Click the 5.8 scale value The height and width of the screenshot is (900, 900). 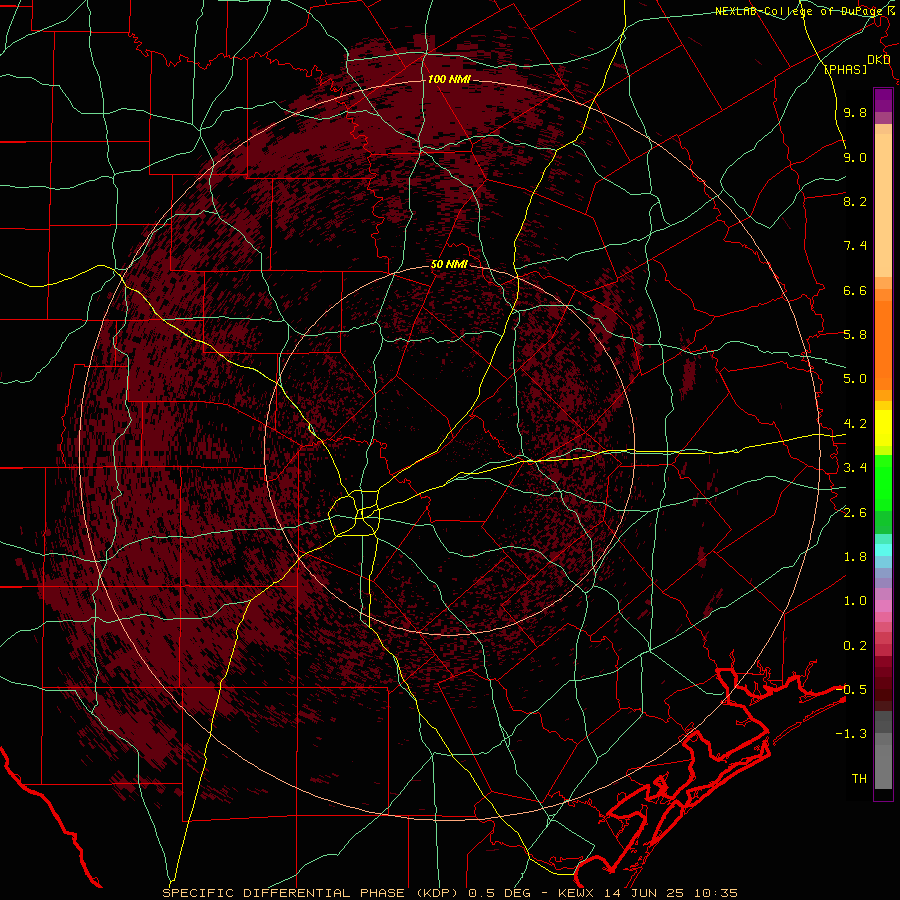tap(855, 335)
